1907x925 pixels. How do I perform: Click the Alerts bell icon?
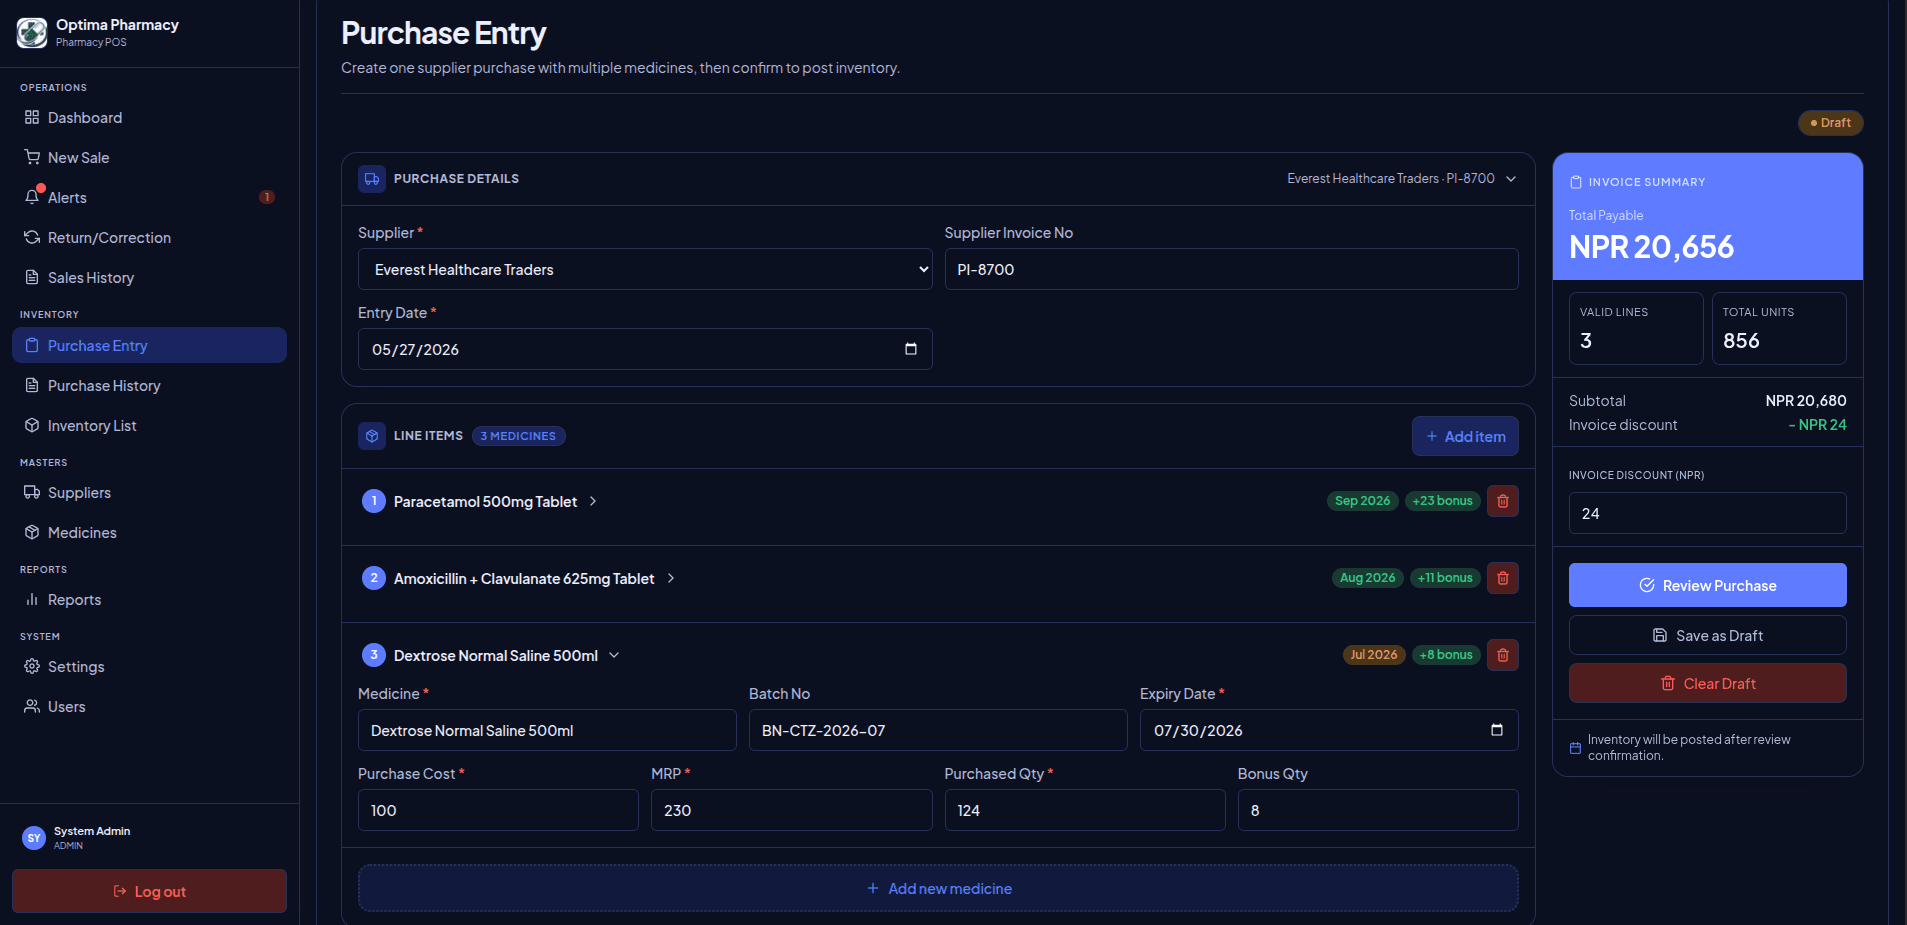32,197
